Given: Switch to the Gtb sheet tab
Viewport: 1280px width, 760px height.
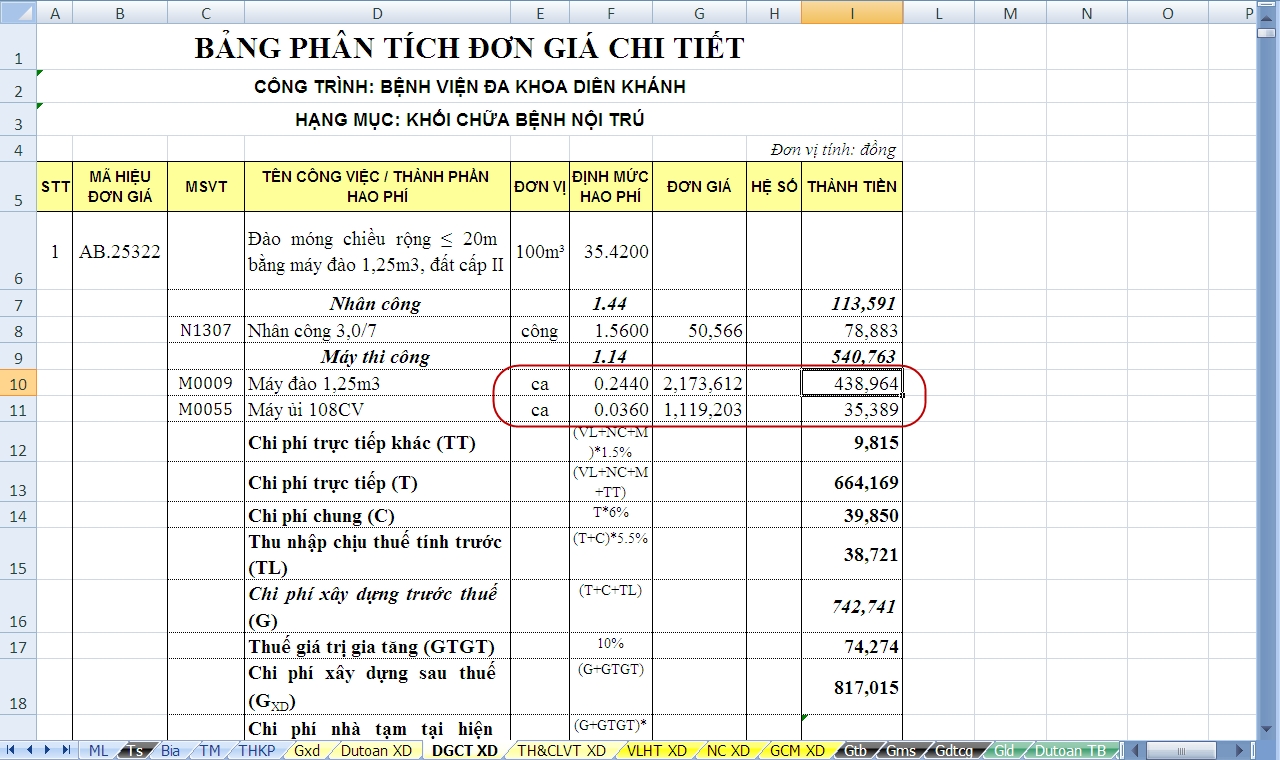Looking at the screenshot, I should pos(855,750).
